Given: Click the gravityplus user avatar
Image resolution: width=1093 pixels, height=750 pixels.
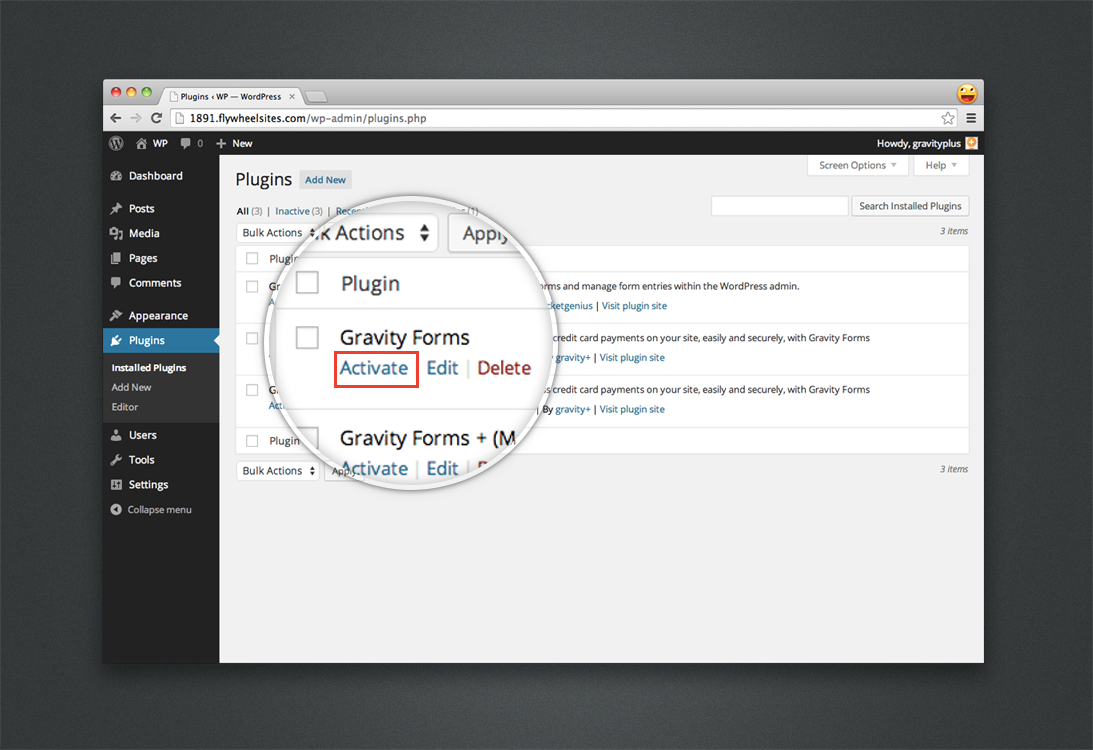Looking at the screenshot, I should click(972, 144).
